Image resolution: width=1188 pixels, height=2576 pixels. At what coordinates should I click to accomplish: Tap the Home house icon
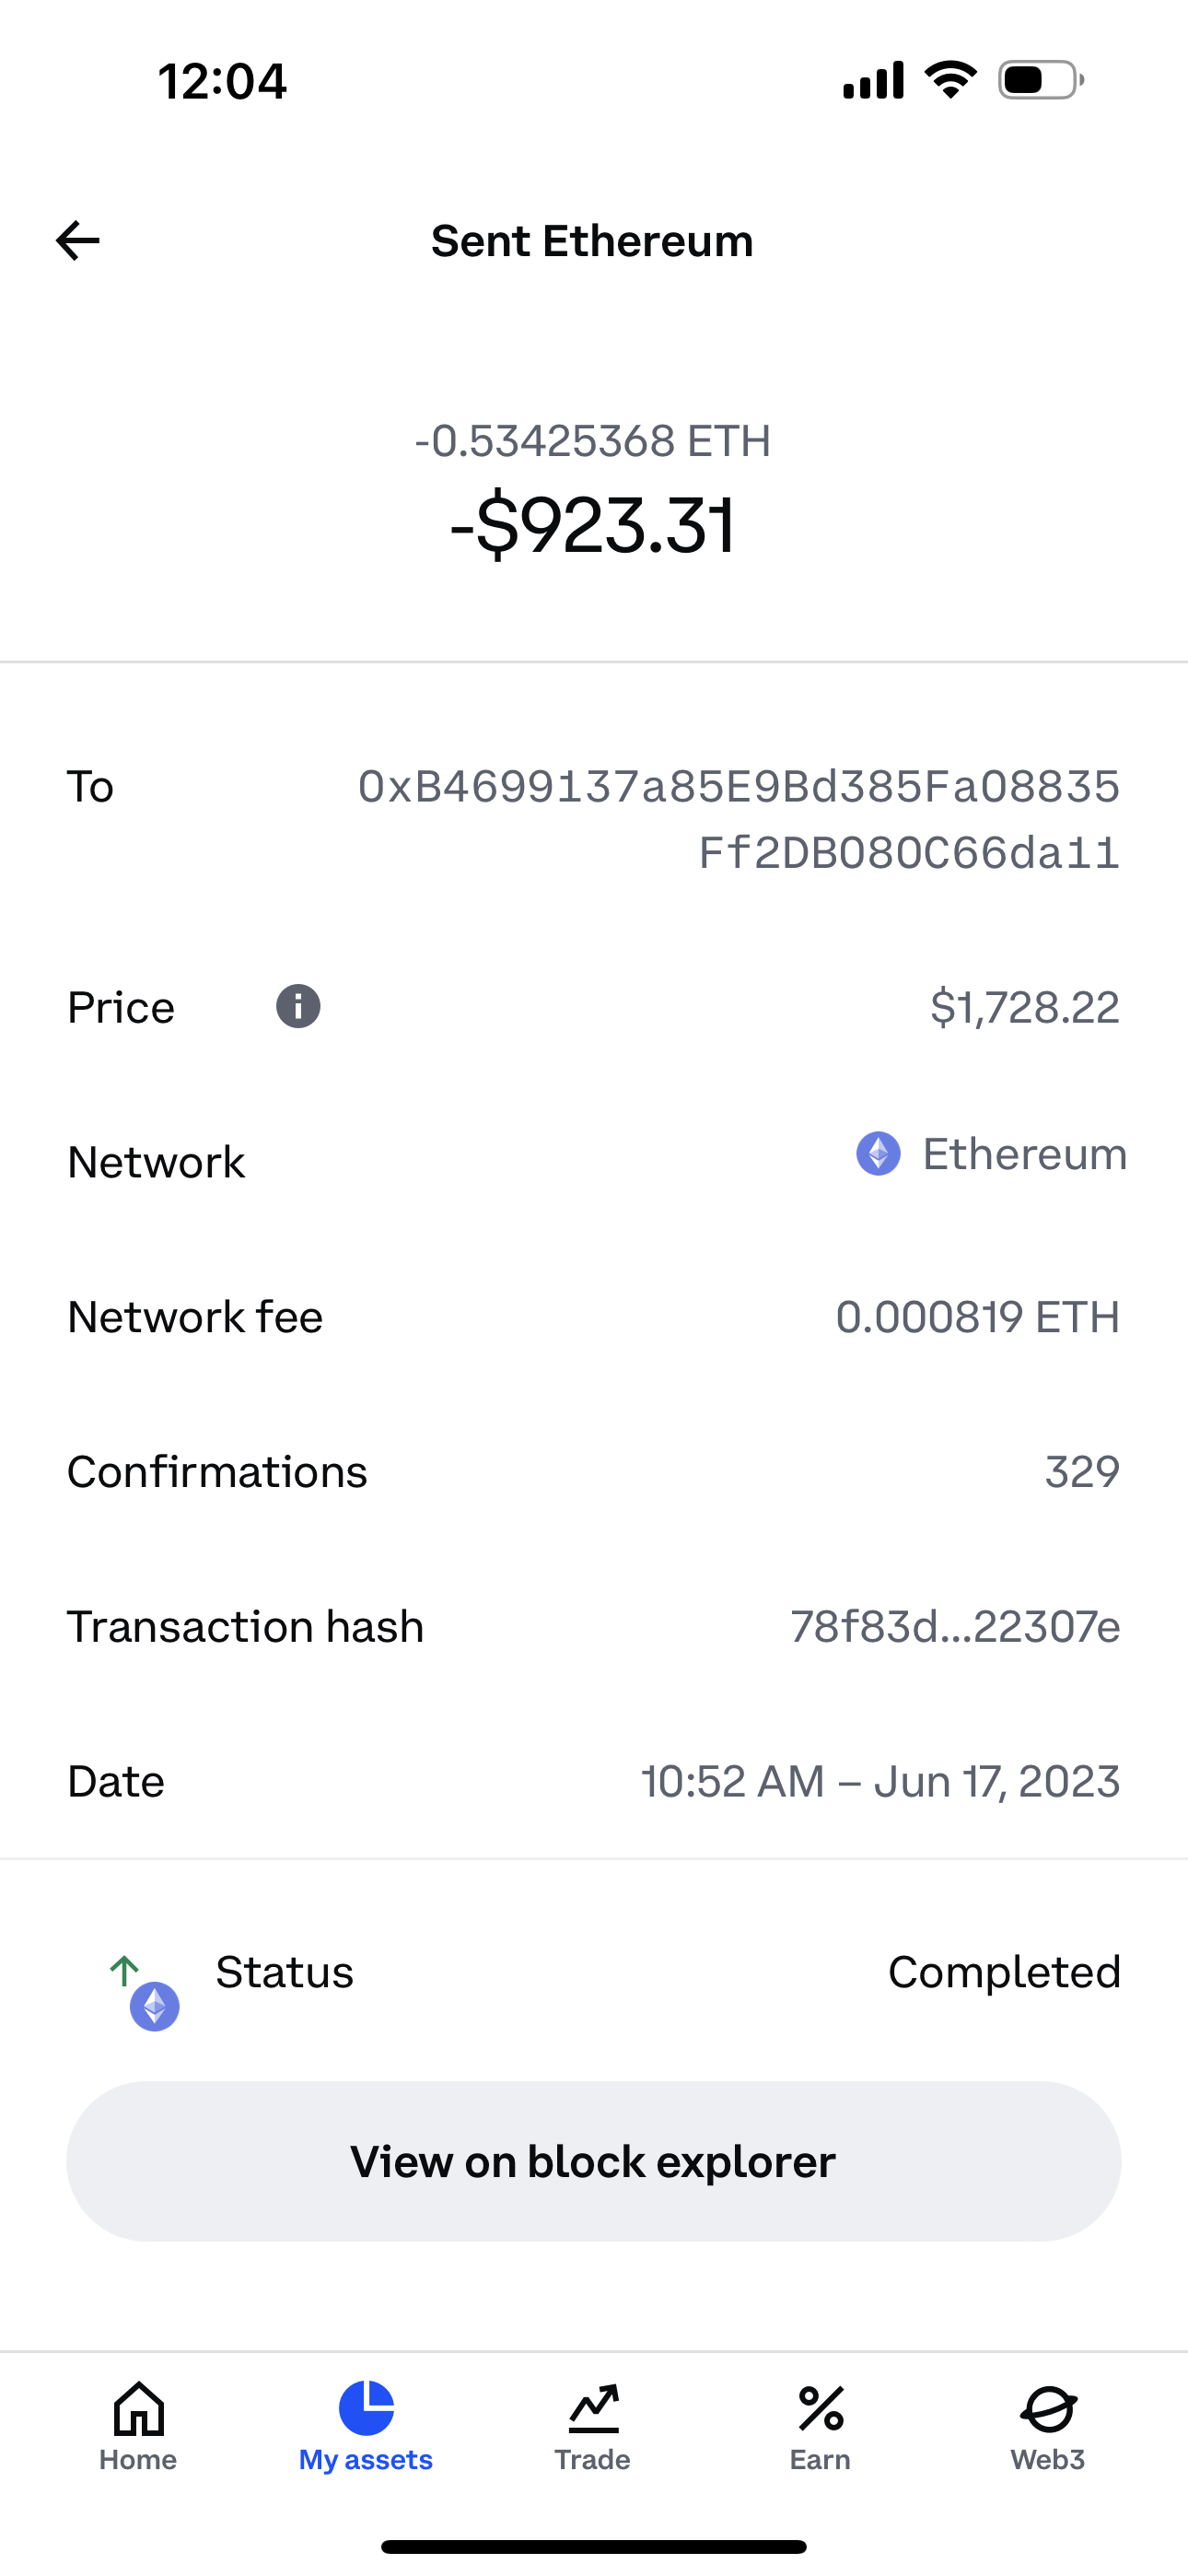click(138, 2408)
